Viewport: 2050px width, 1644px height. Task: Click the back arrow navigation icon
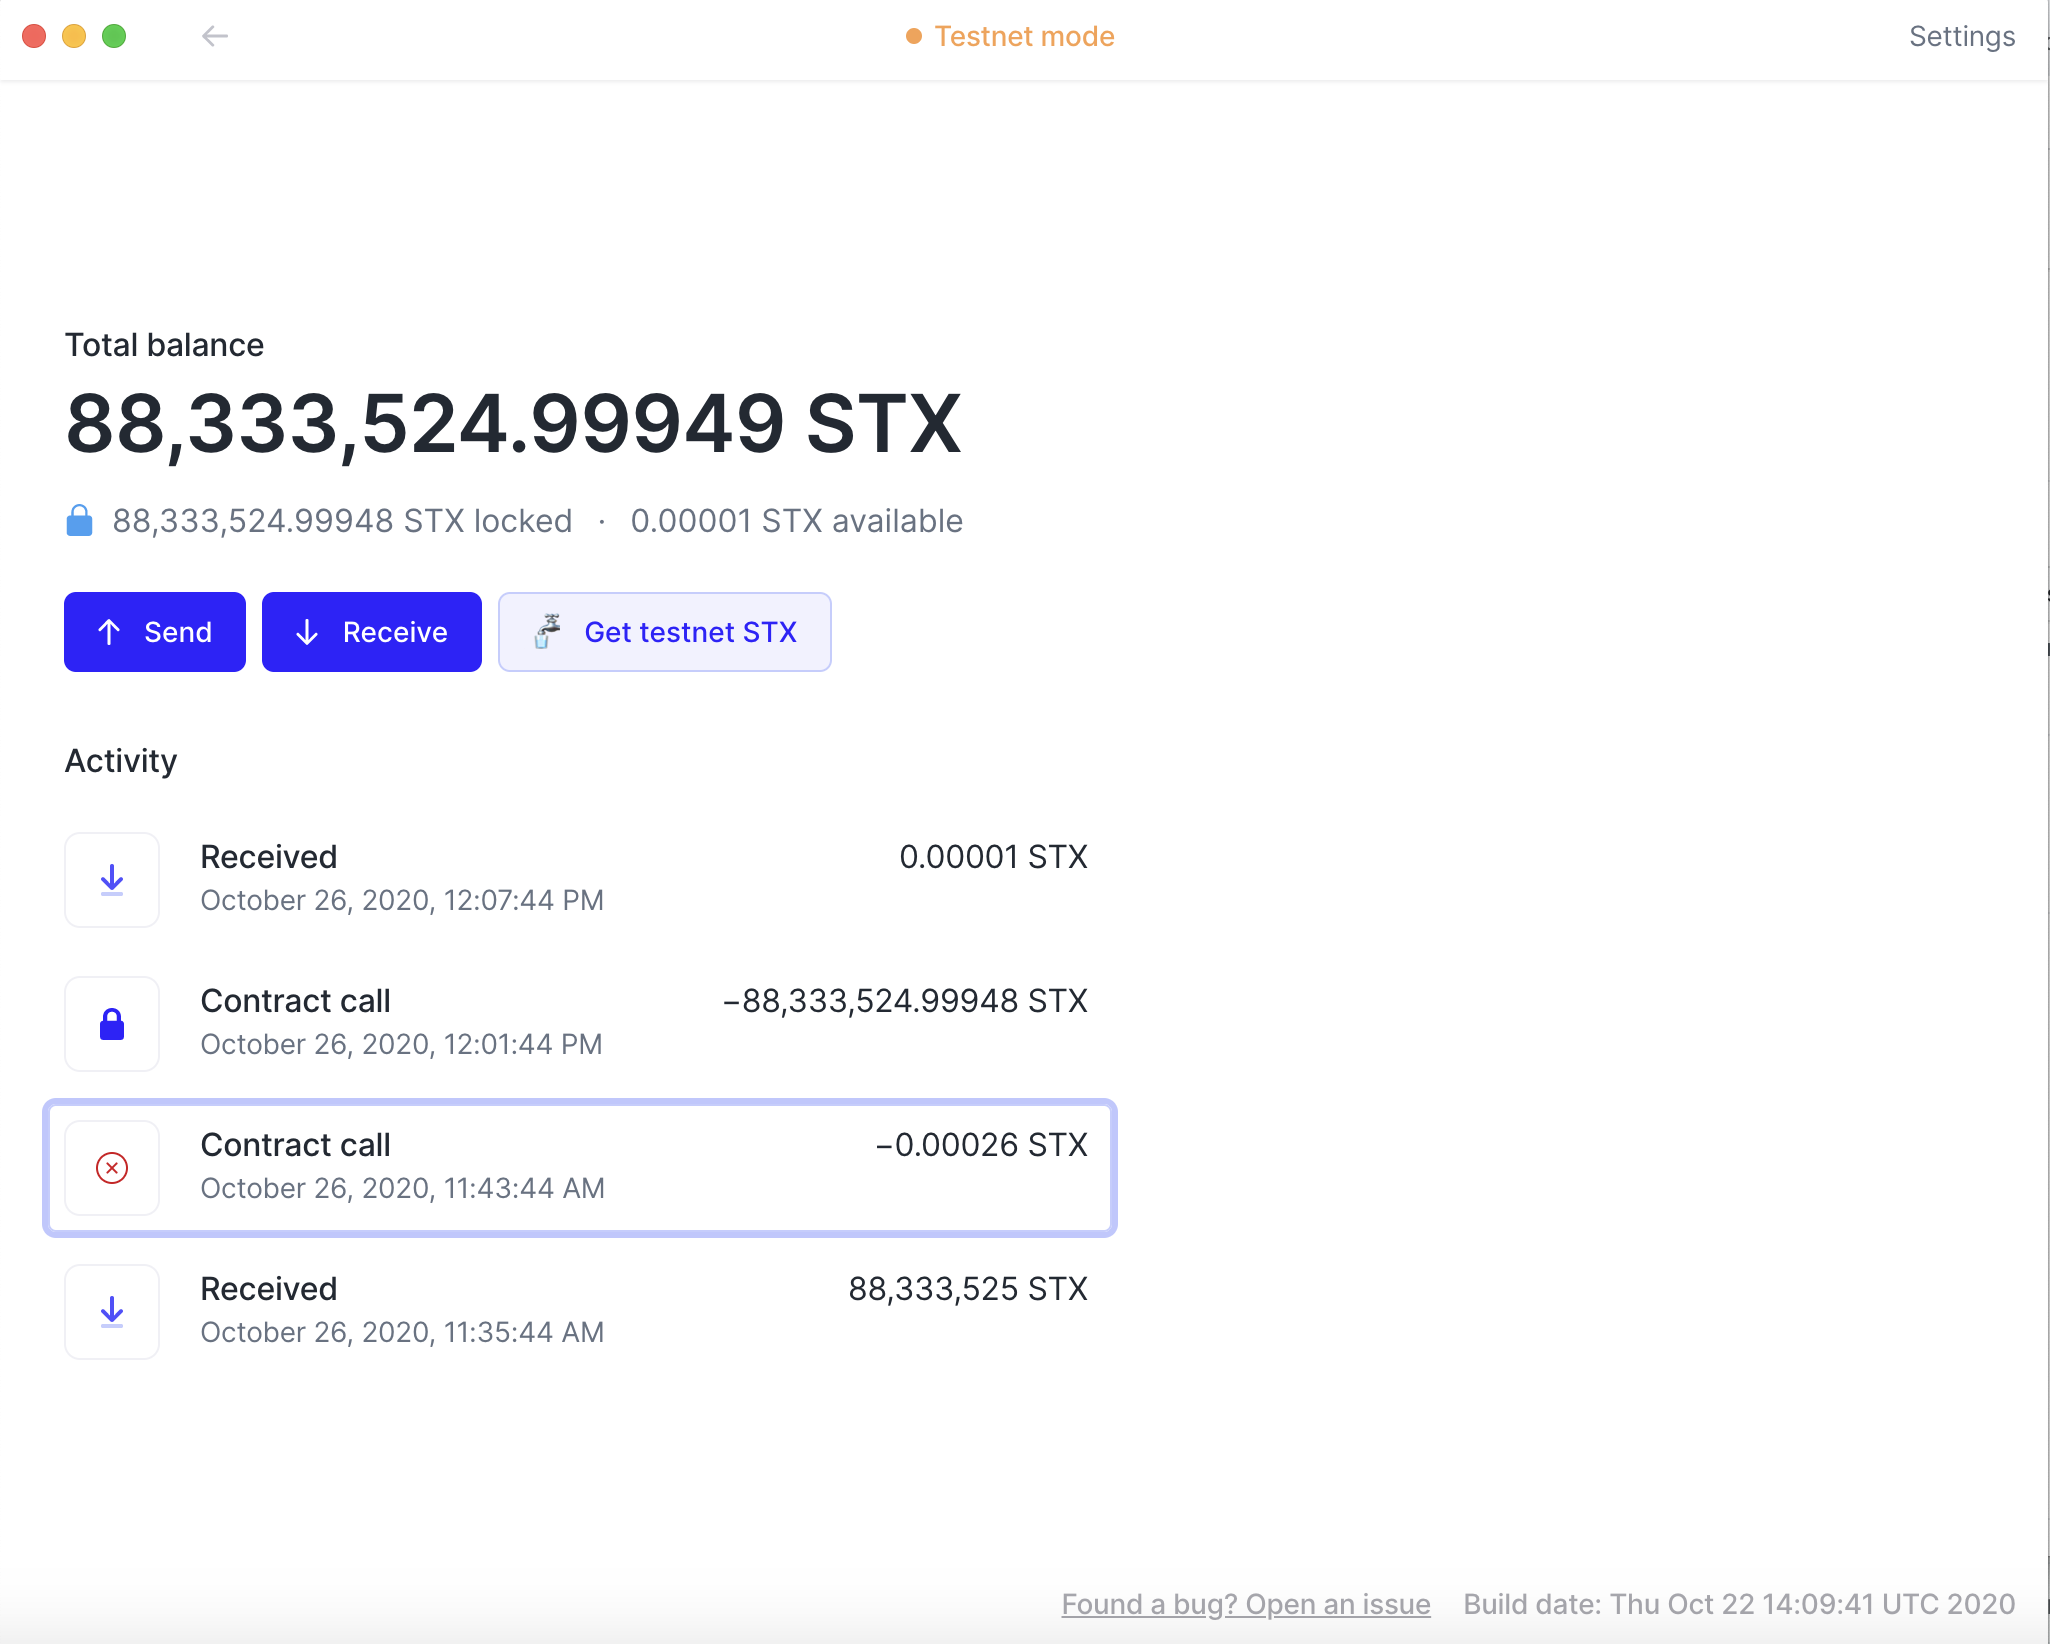(x=216, y=36)
